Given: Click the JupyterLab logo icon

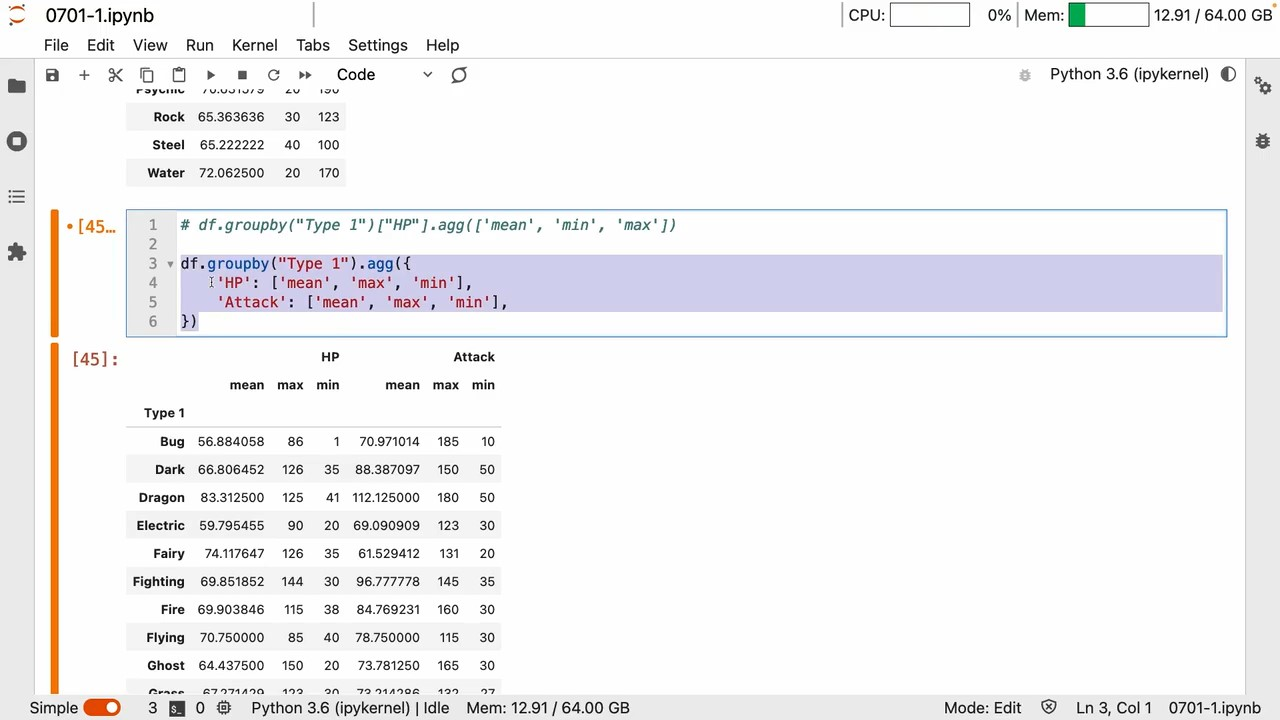Looking at the screenshot, I should click(x=17, y=15).
